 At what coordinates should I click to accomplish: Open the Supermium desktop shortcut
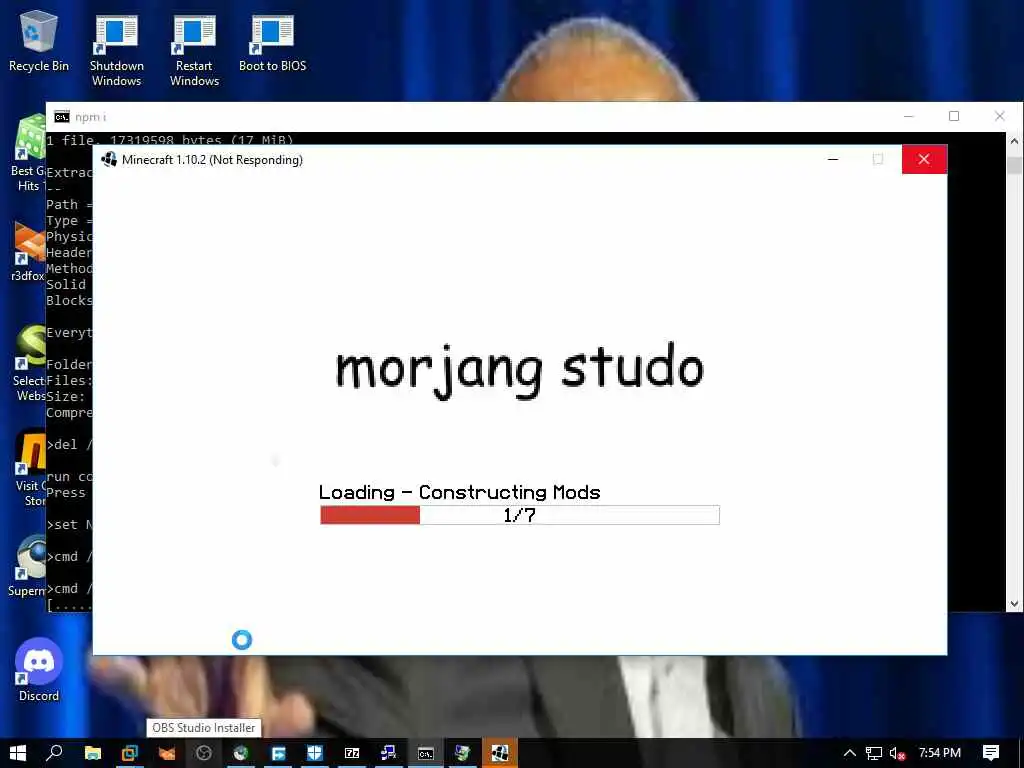pos(27,565)
